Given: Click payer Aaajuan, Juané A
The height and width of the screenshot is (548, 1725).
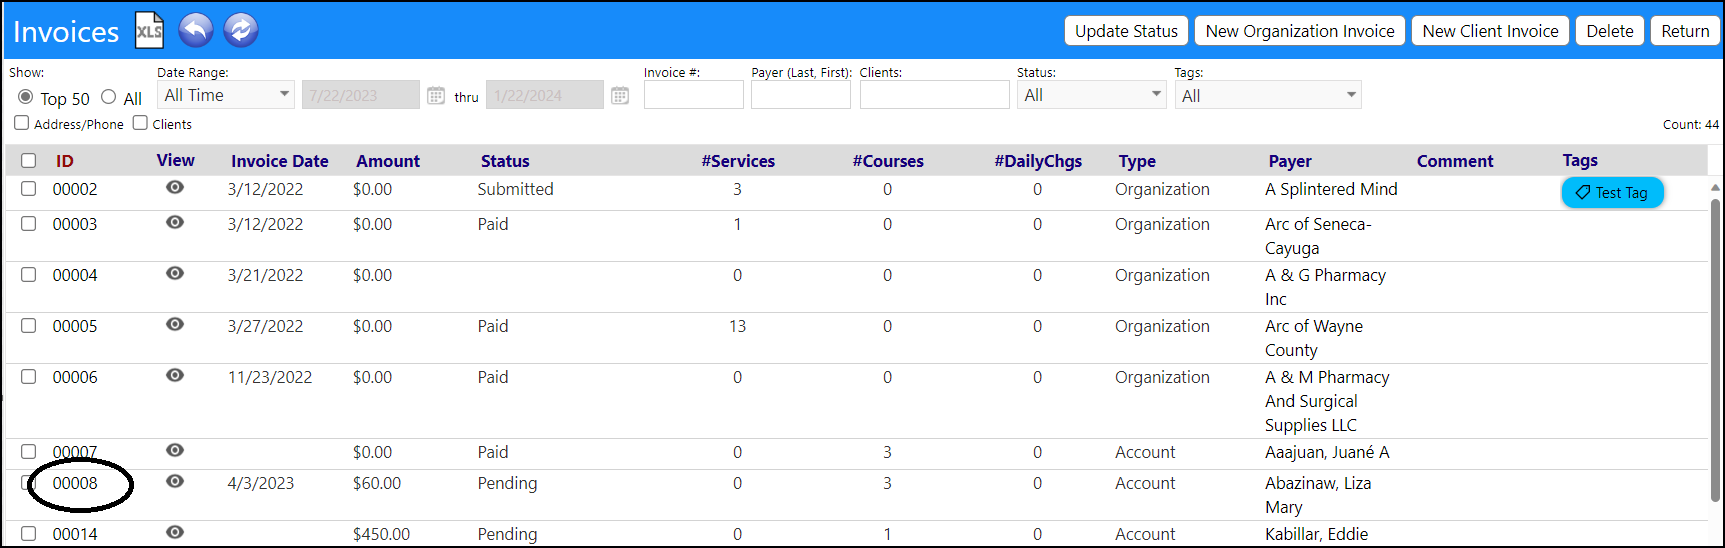Looking at the screenshot, I should pos(1327,452).
